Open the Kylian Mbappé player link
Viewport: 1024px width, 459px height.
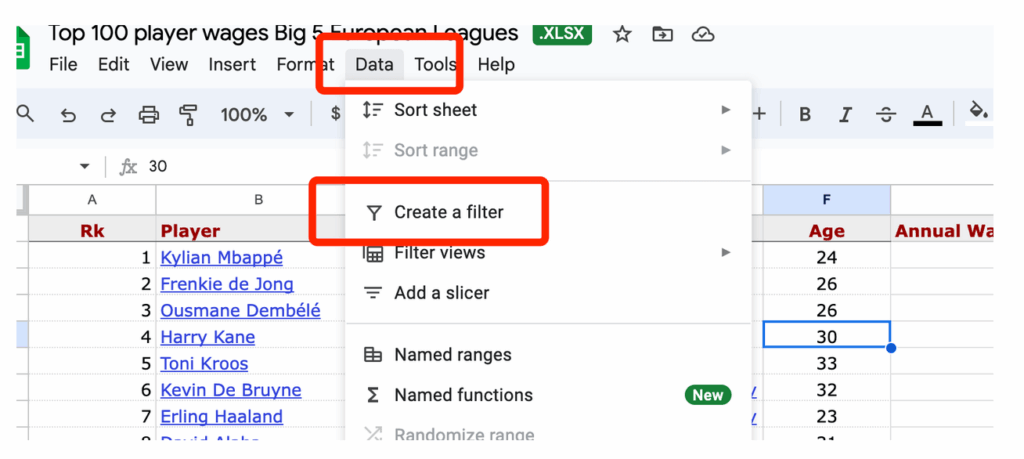pos(221,258)
